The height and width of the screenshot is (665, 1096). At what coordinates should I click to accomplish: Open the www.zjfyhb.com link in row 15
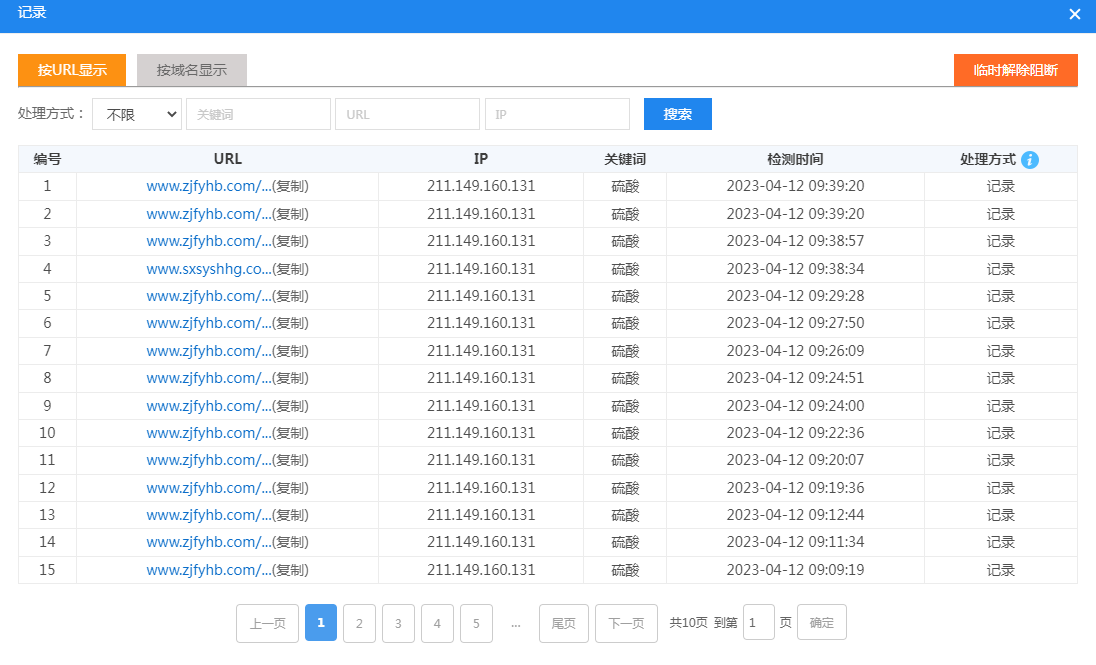click(x=208, y=570)
